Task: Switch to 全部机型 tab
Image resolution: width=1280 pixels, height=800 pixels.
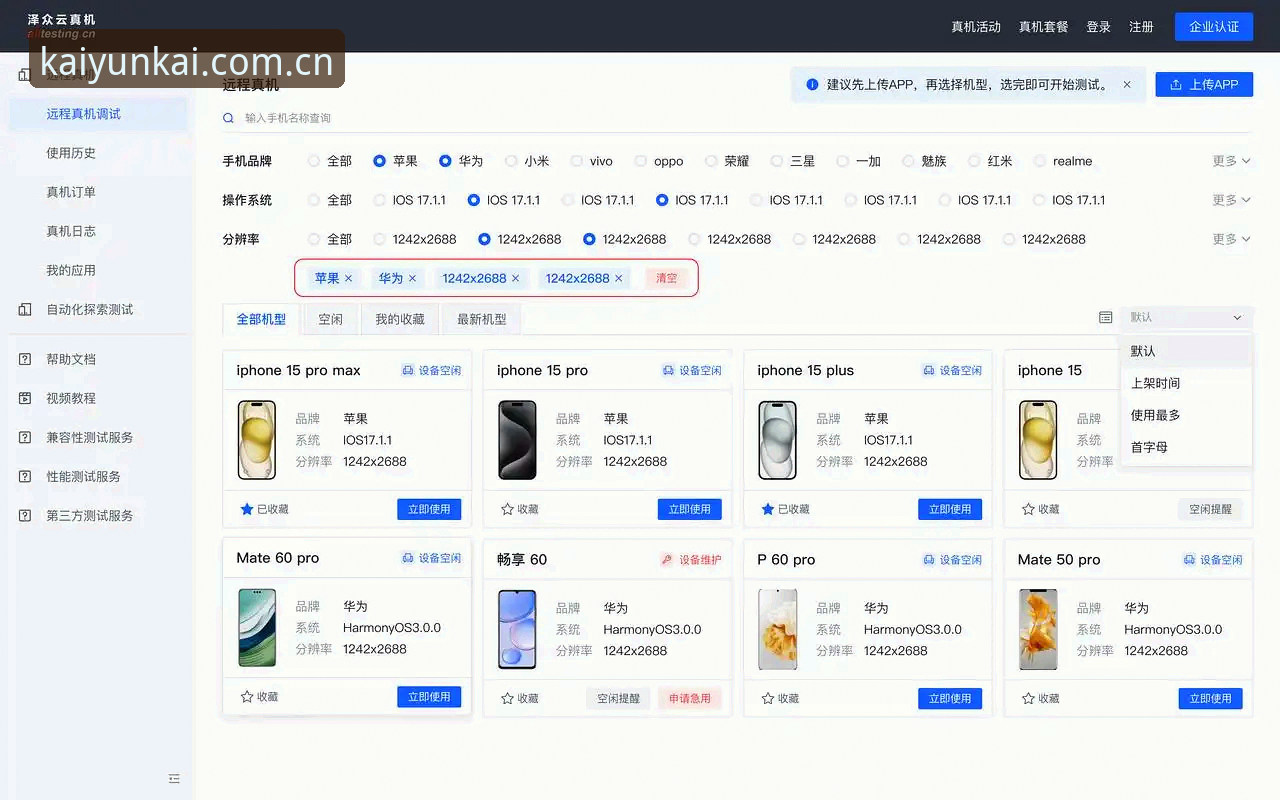Action: [x=261, y=319]
